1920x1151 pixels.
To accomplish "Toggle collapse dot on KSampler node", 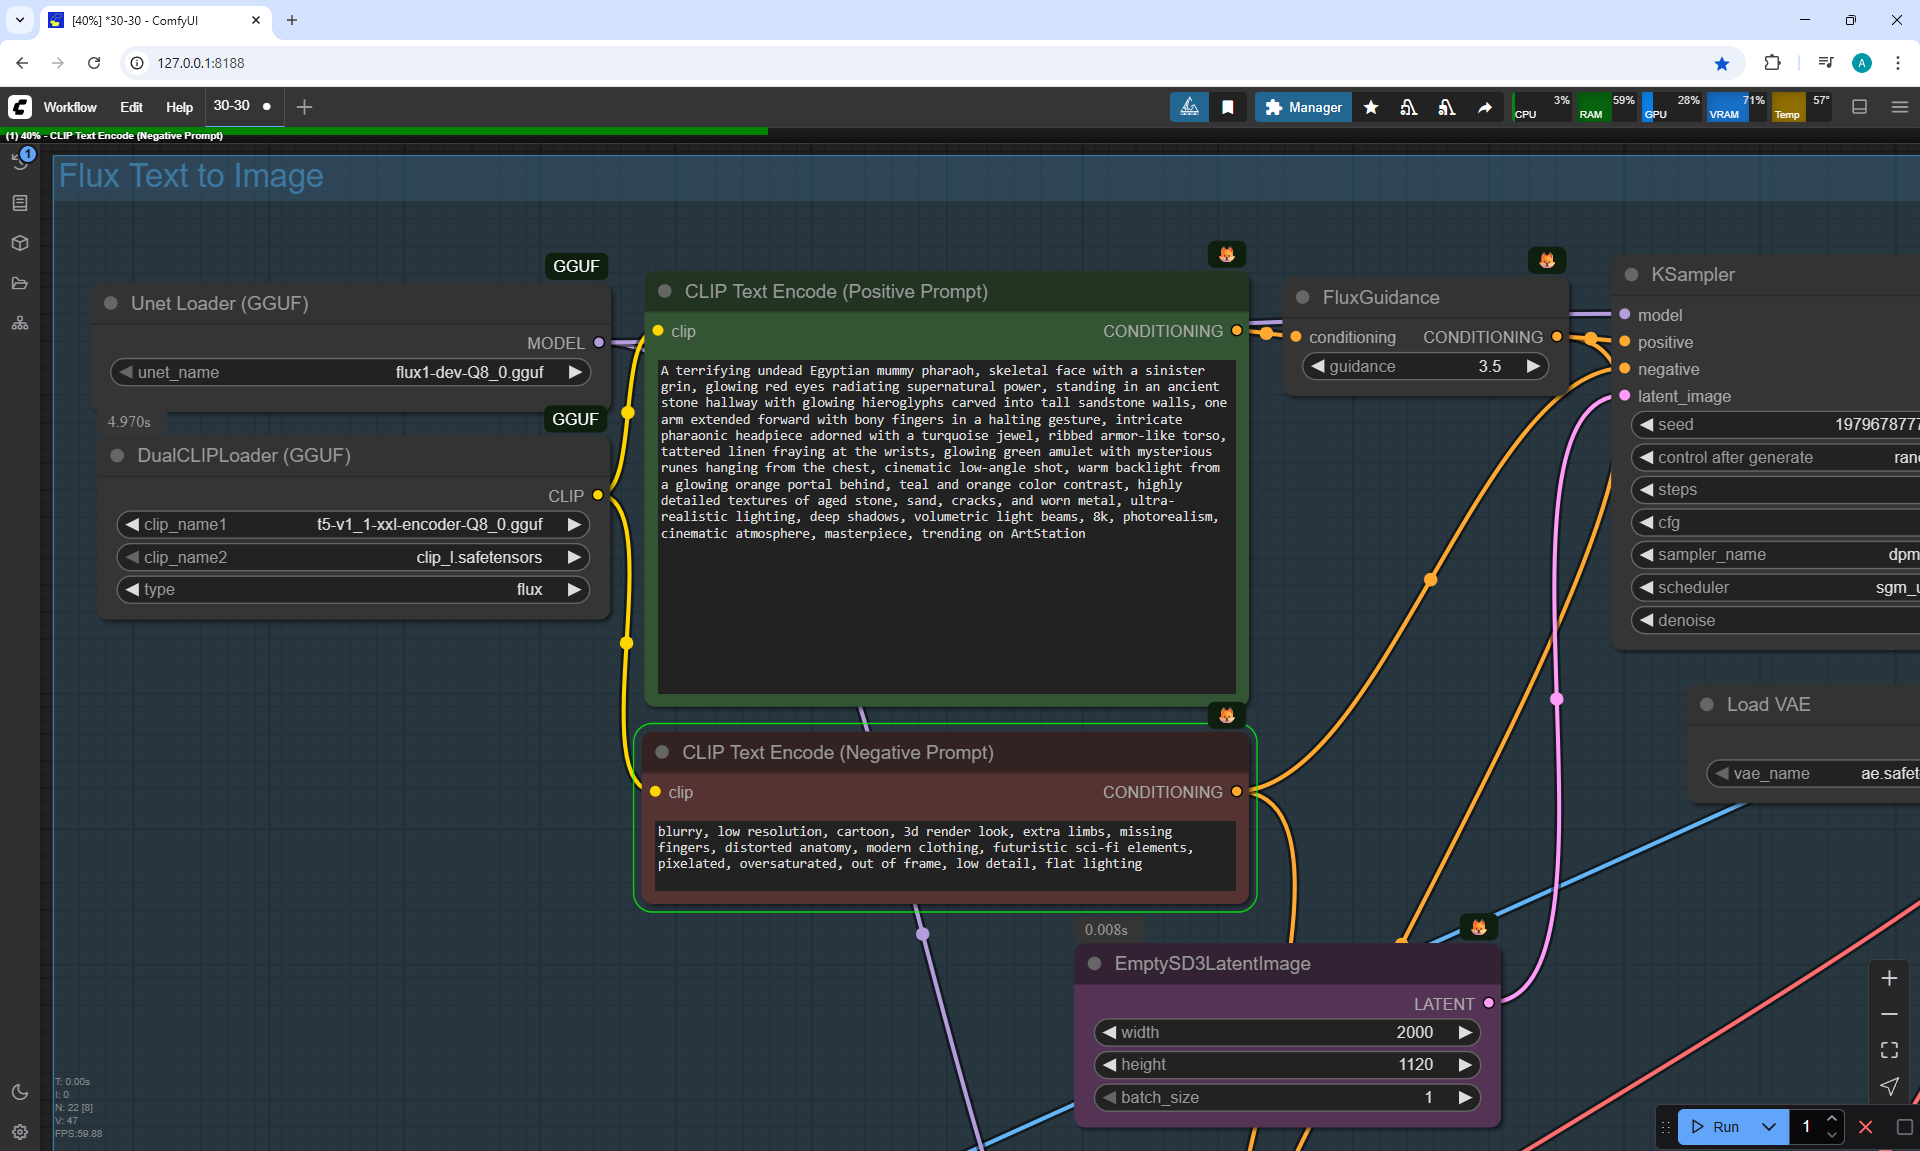I will pyautogui.click(x=1632, y=275).
